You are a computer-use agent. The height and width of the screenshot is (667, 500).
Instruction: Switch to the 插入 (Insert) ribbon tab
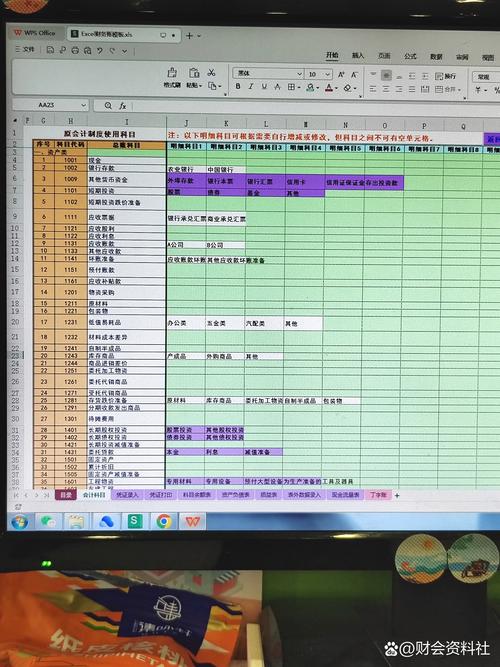coord(358,55)
